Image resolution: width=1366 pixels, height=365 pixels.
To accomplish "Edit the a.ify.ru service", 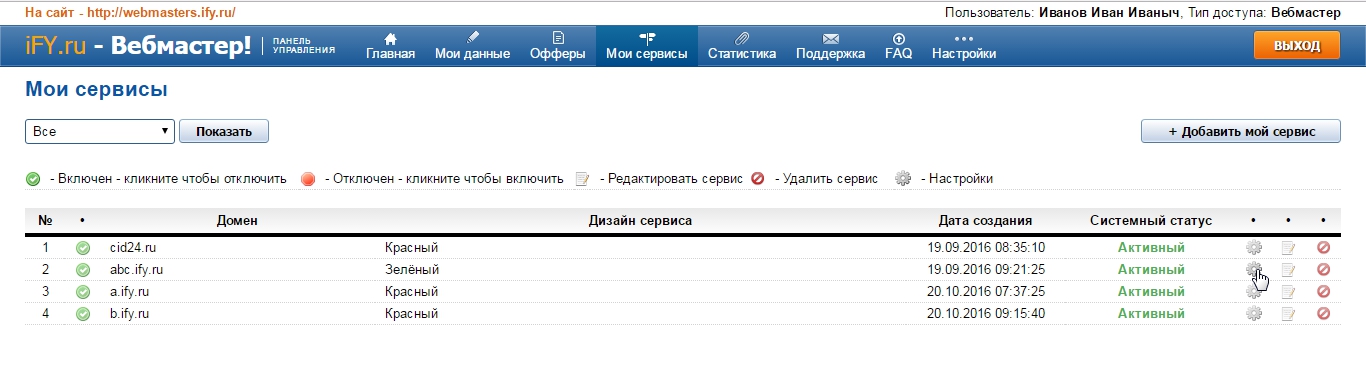I will [x=1289, y=291].
